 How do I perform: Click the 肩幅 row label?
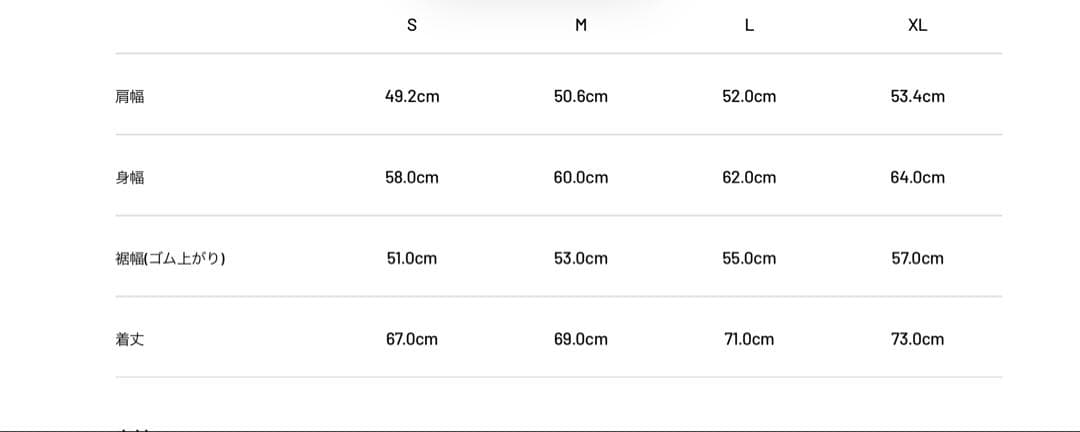tap(130, 97)
